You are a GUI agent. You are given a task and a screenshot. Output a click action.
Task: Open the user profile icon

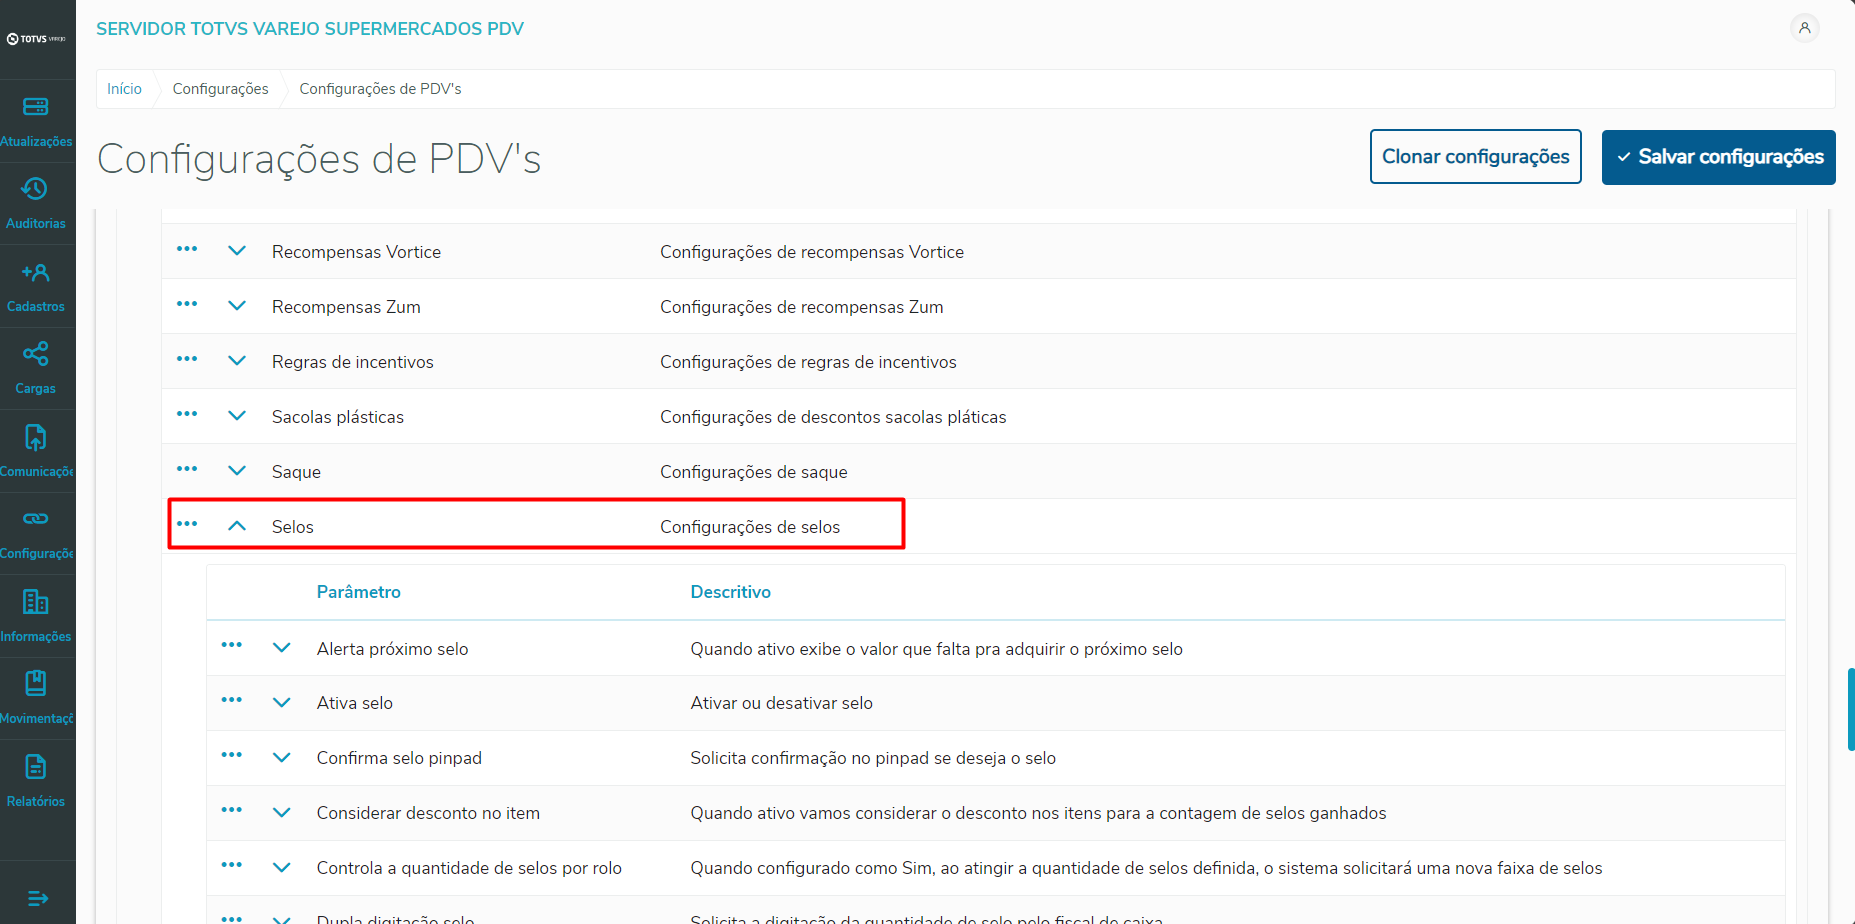[x=1804, y=28]
